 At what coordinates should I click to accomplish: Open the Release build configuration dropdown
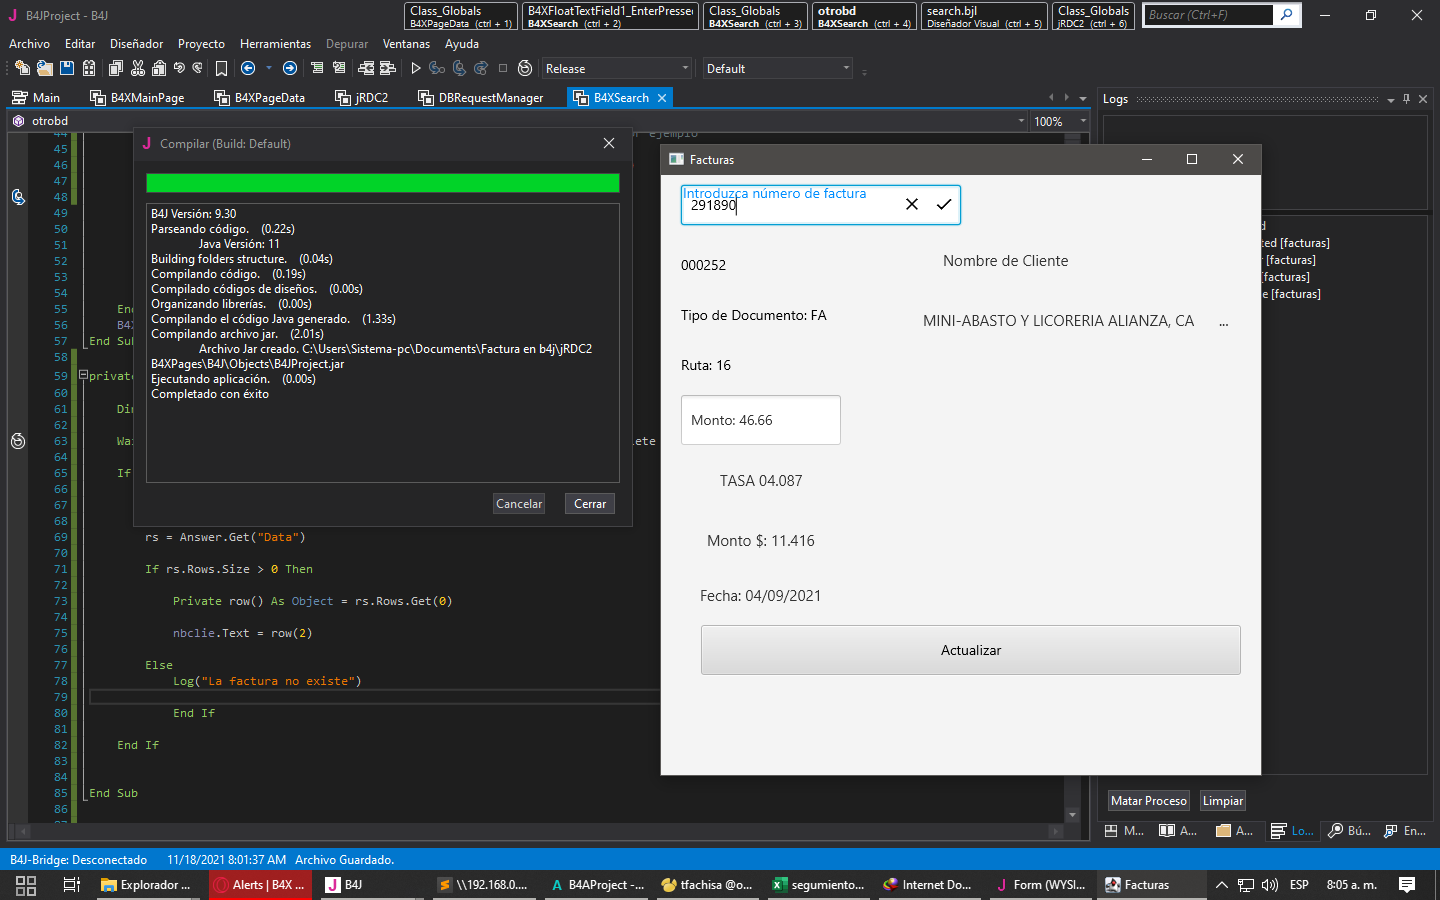pyautogui.click(x=617, y=68)
